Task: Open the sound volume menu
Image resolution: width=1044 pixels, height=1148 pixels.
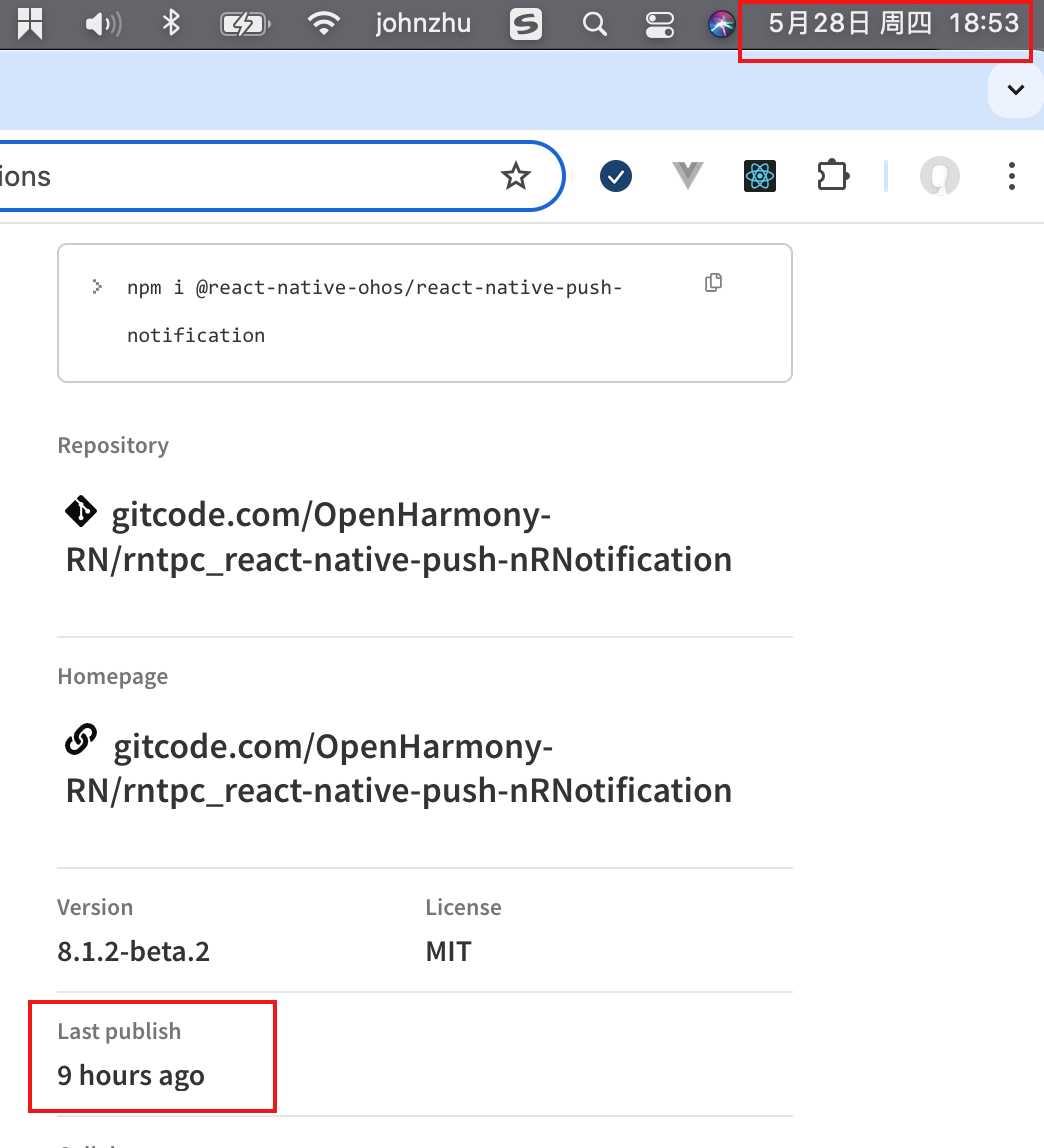Action: [103, 24]
